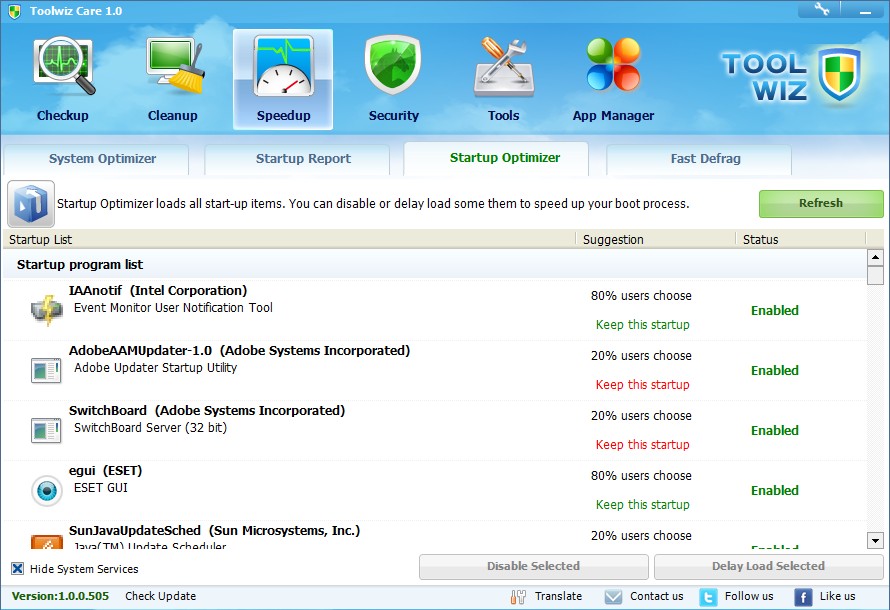Click 'Keep this startup' for egui
890x610 pixels.
[x=643, y=505]
